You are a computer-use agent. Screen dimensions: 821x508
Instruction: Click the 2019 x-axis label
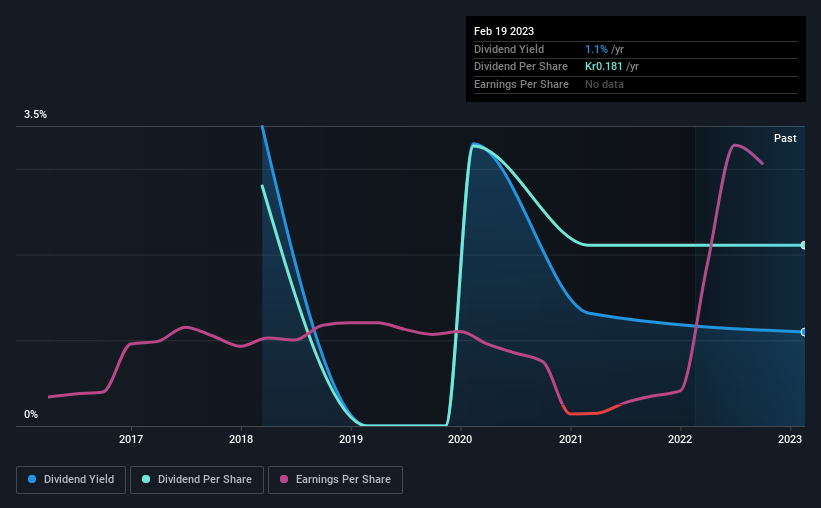(x=351, y=439)
